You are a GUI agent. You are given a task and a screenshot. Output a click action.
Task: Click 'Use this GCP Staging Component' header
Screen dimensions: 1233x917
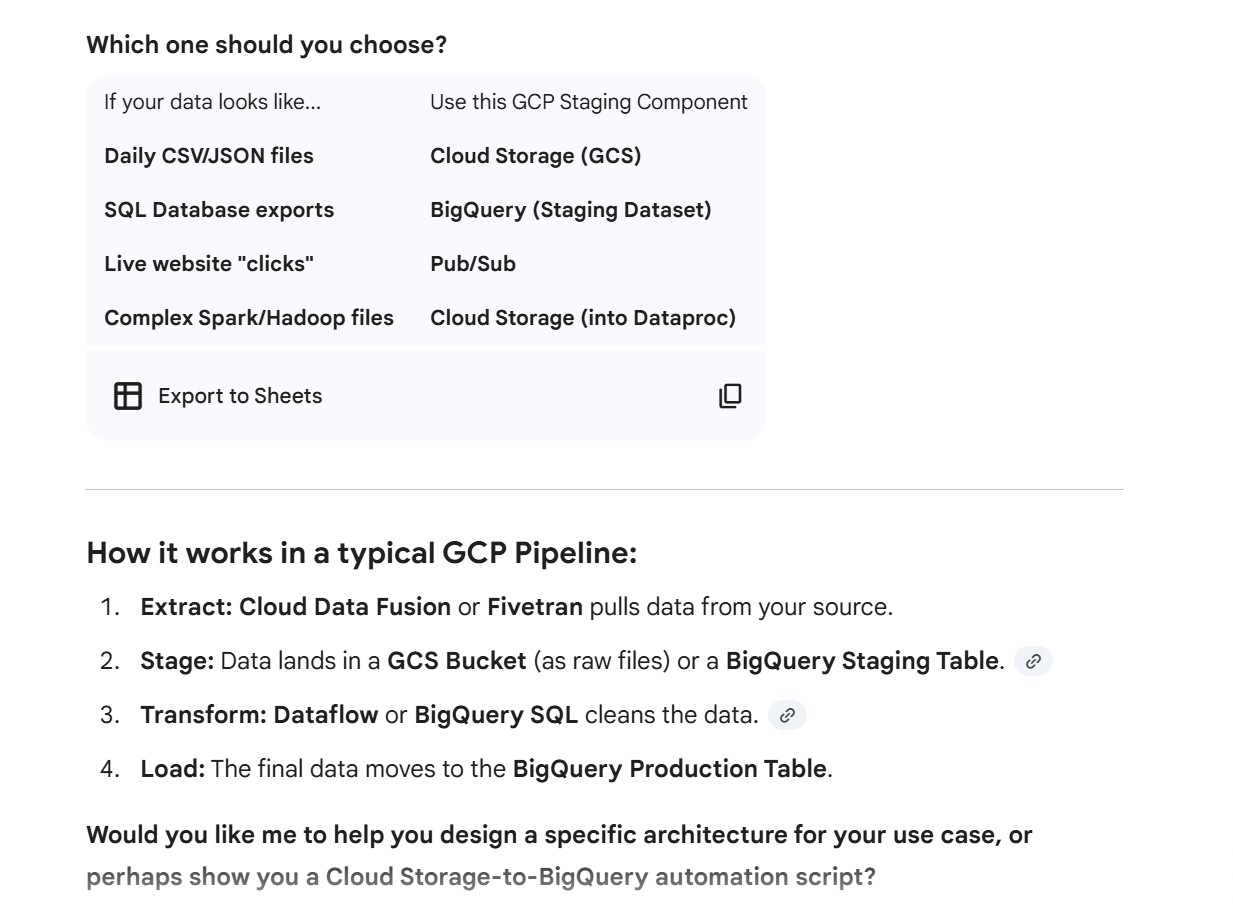coord(588,102)
